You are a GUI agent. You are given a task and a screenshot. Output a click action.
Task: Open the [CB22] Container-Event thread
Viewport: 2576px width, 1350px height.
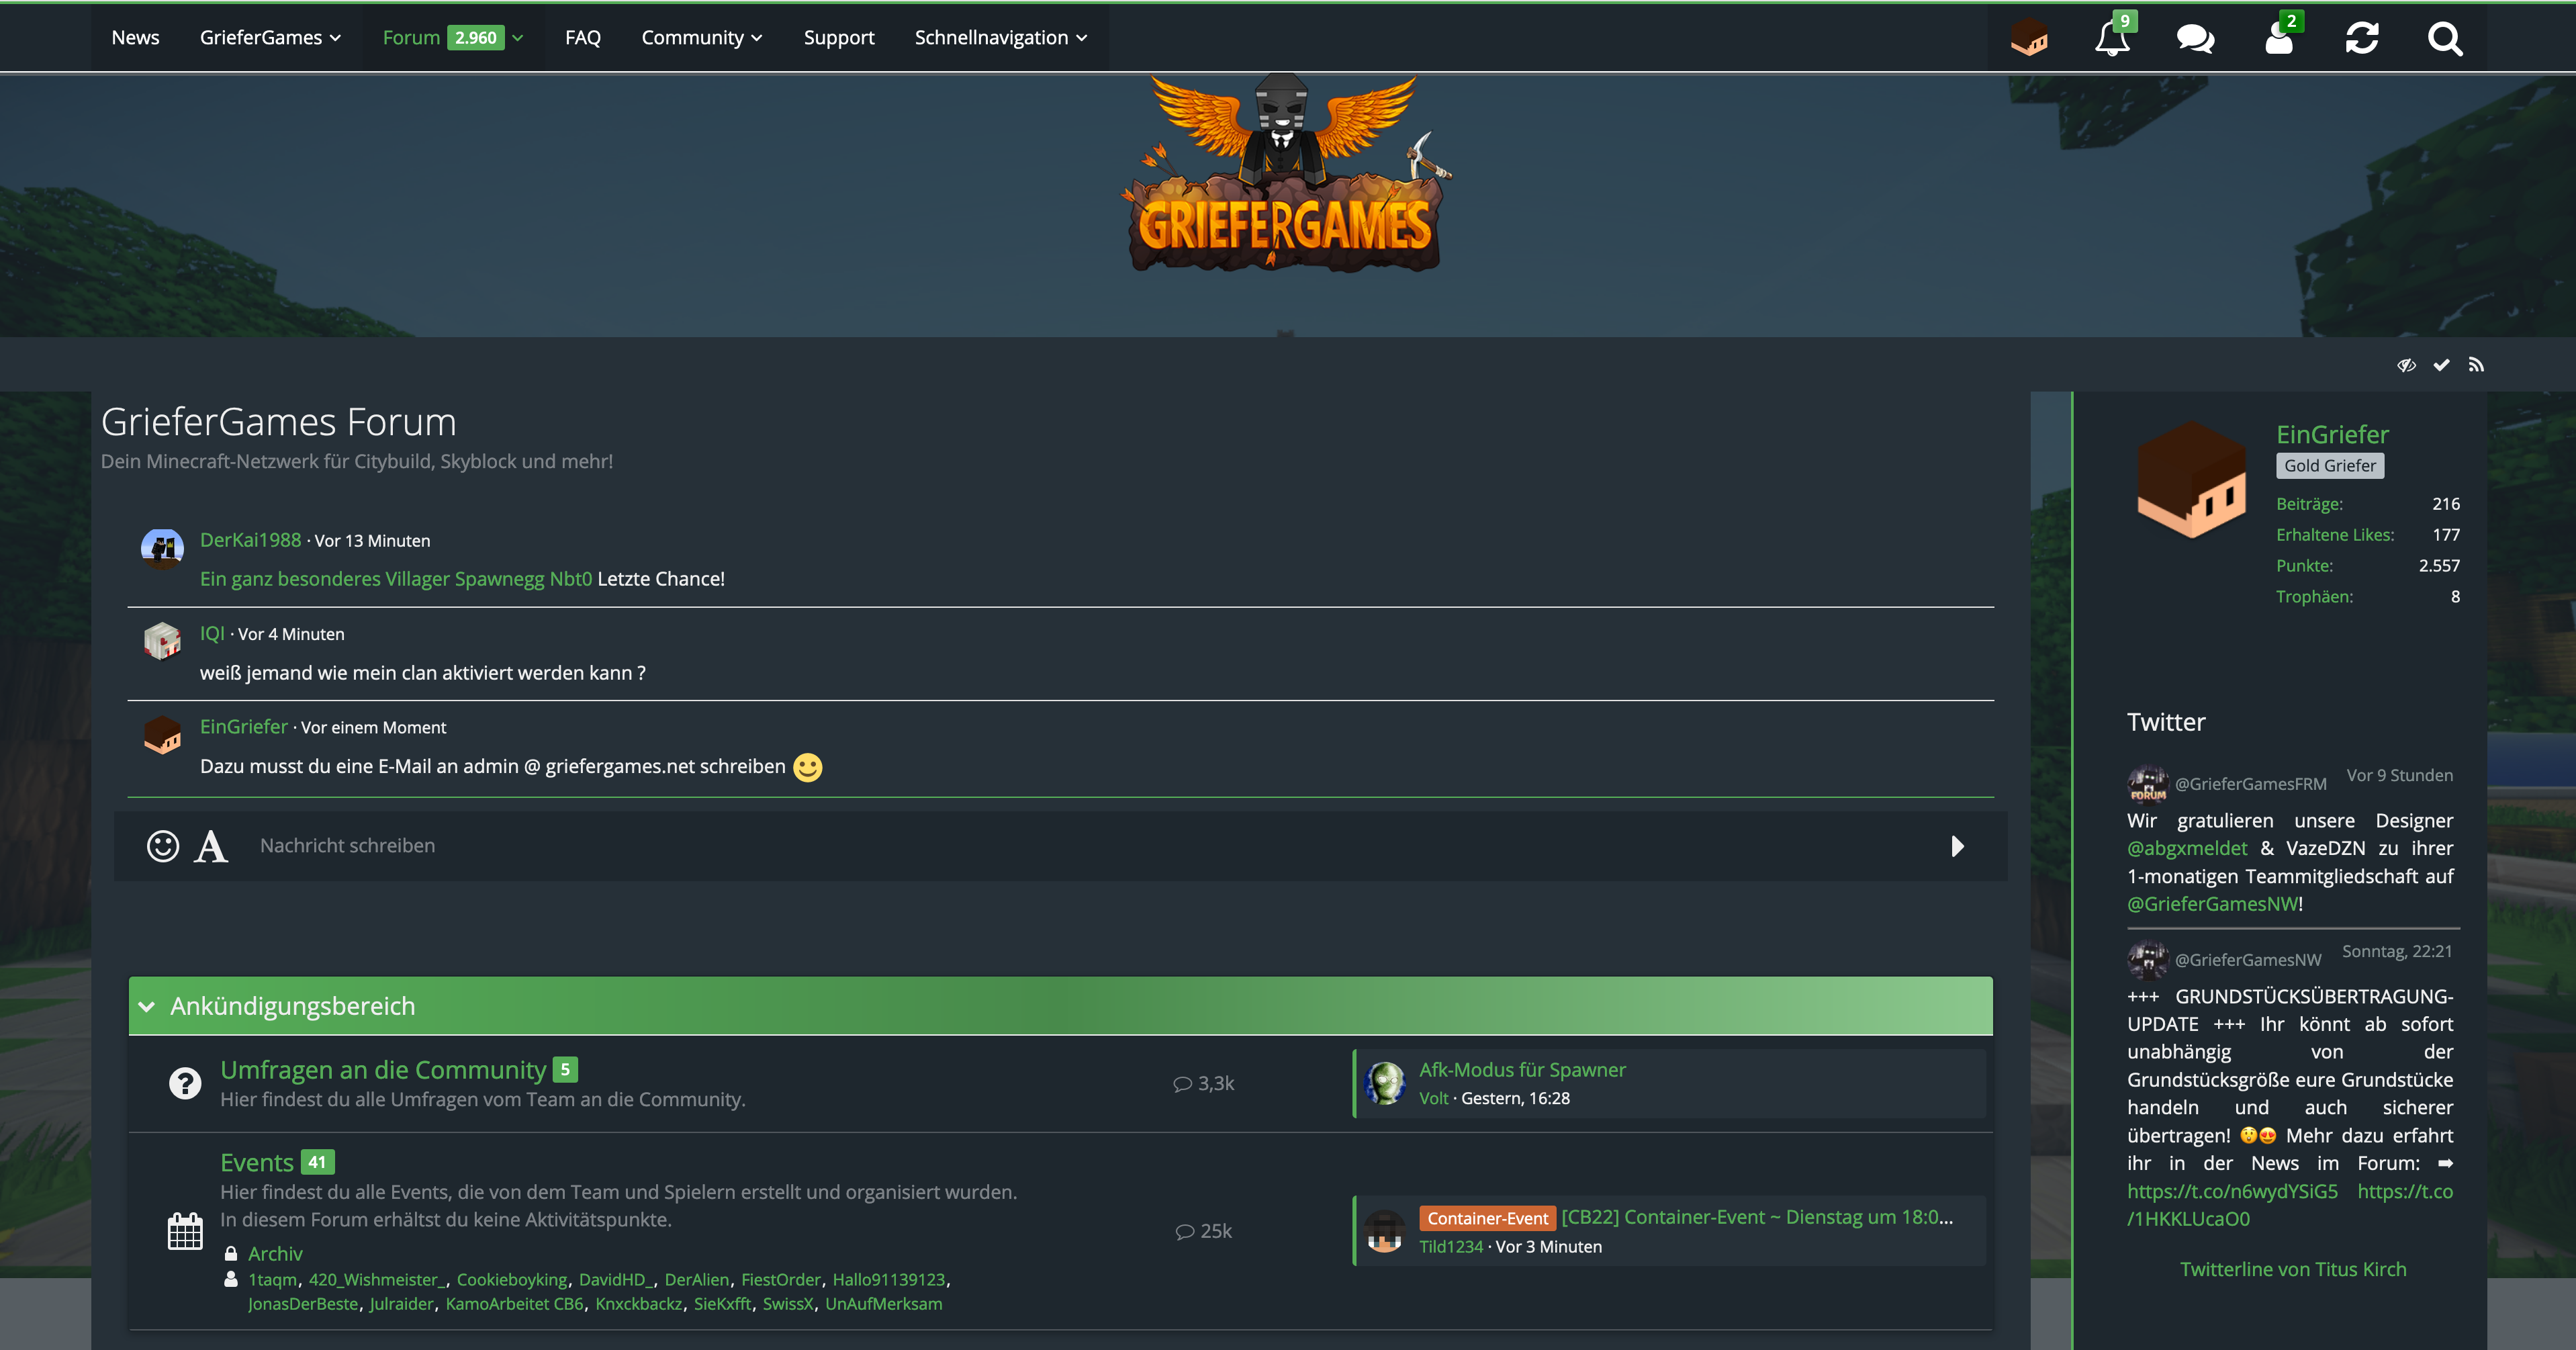1757,1217
